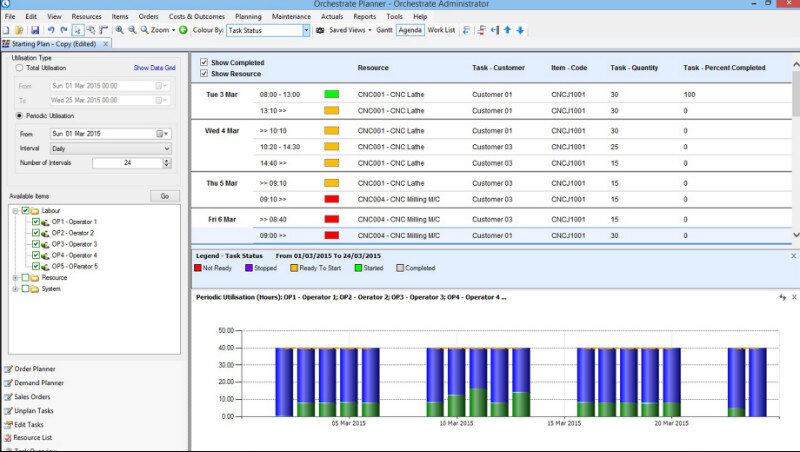Uncheck the Show Completed checkbox
Image resolution: width=800 pixels, height=452 pixels.
tap(204, 63)
